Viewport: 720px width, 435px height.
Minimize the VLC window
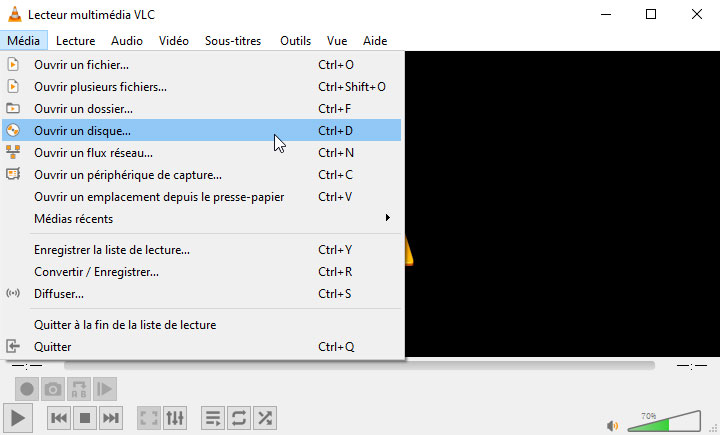tap(606, 14)
